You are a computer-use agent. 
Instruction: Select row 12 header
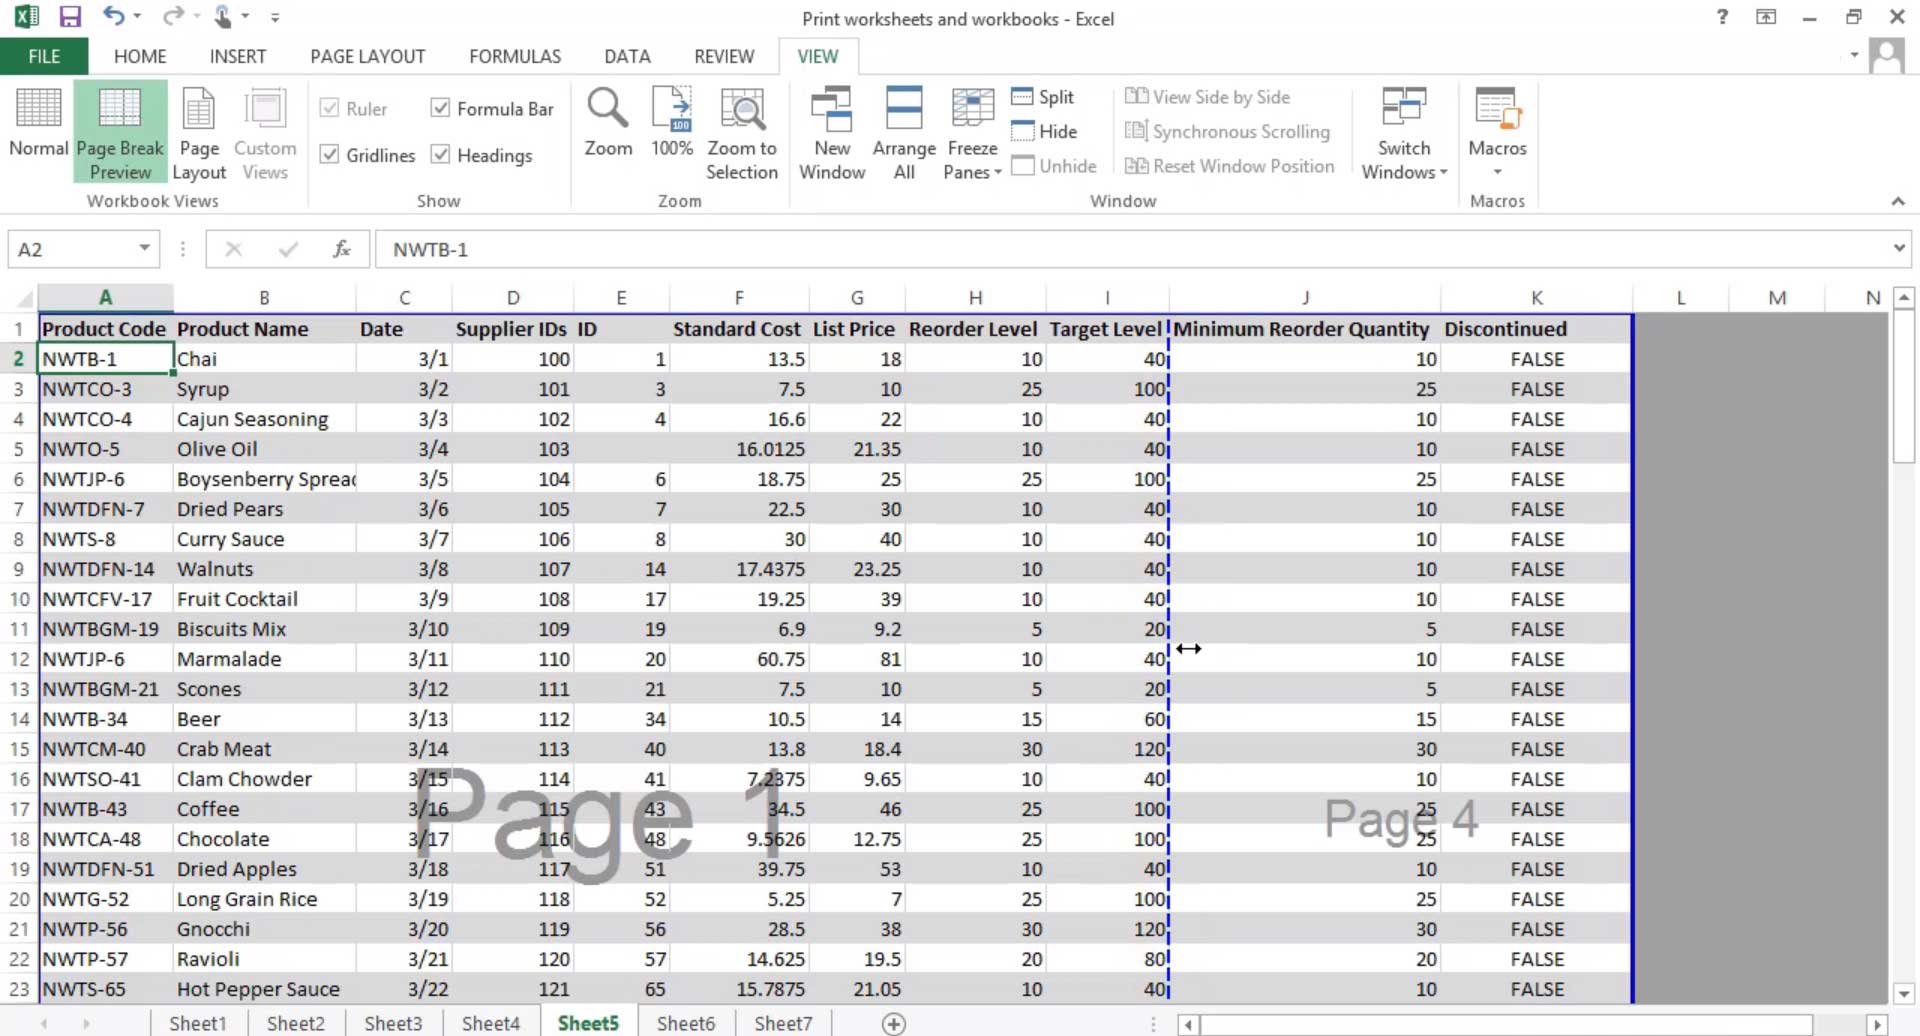click(x=19, y=659)
